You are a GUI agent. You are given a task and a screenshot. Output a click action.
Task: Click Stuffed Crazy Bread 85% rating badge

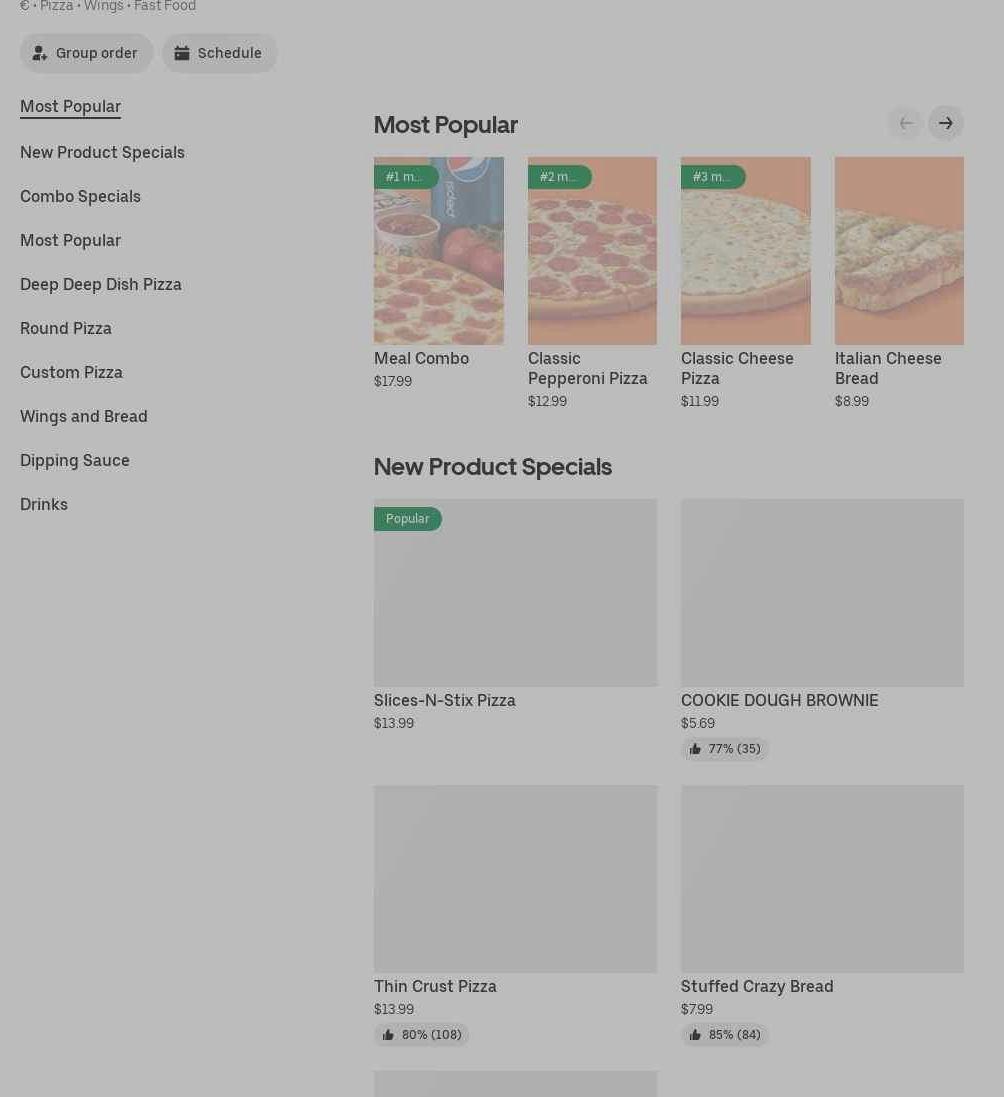[x=725, y=1035]
